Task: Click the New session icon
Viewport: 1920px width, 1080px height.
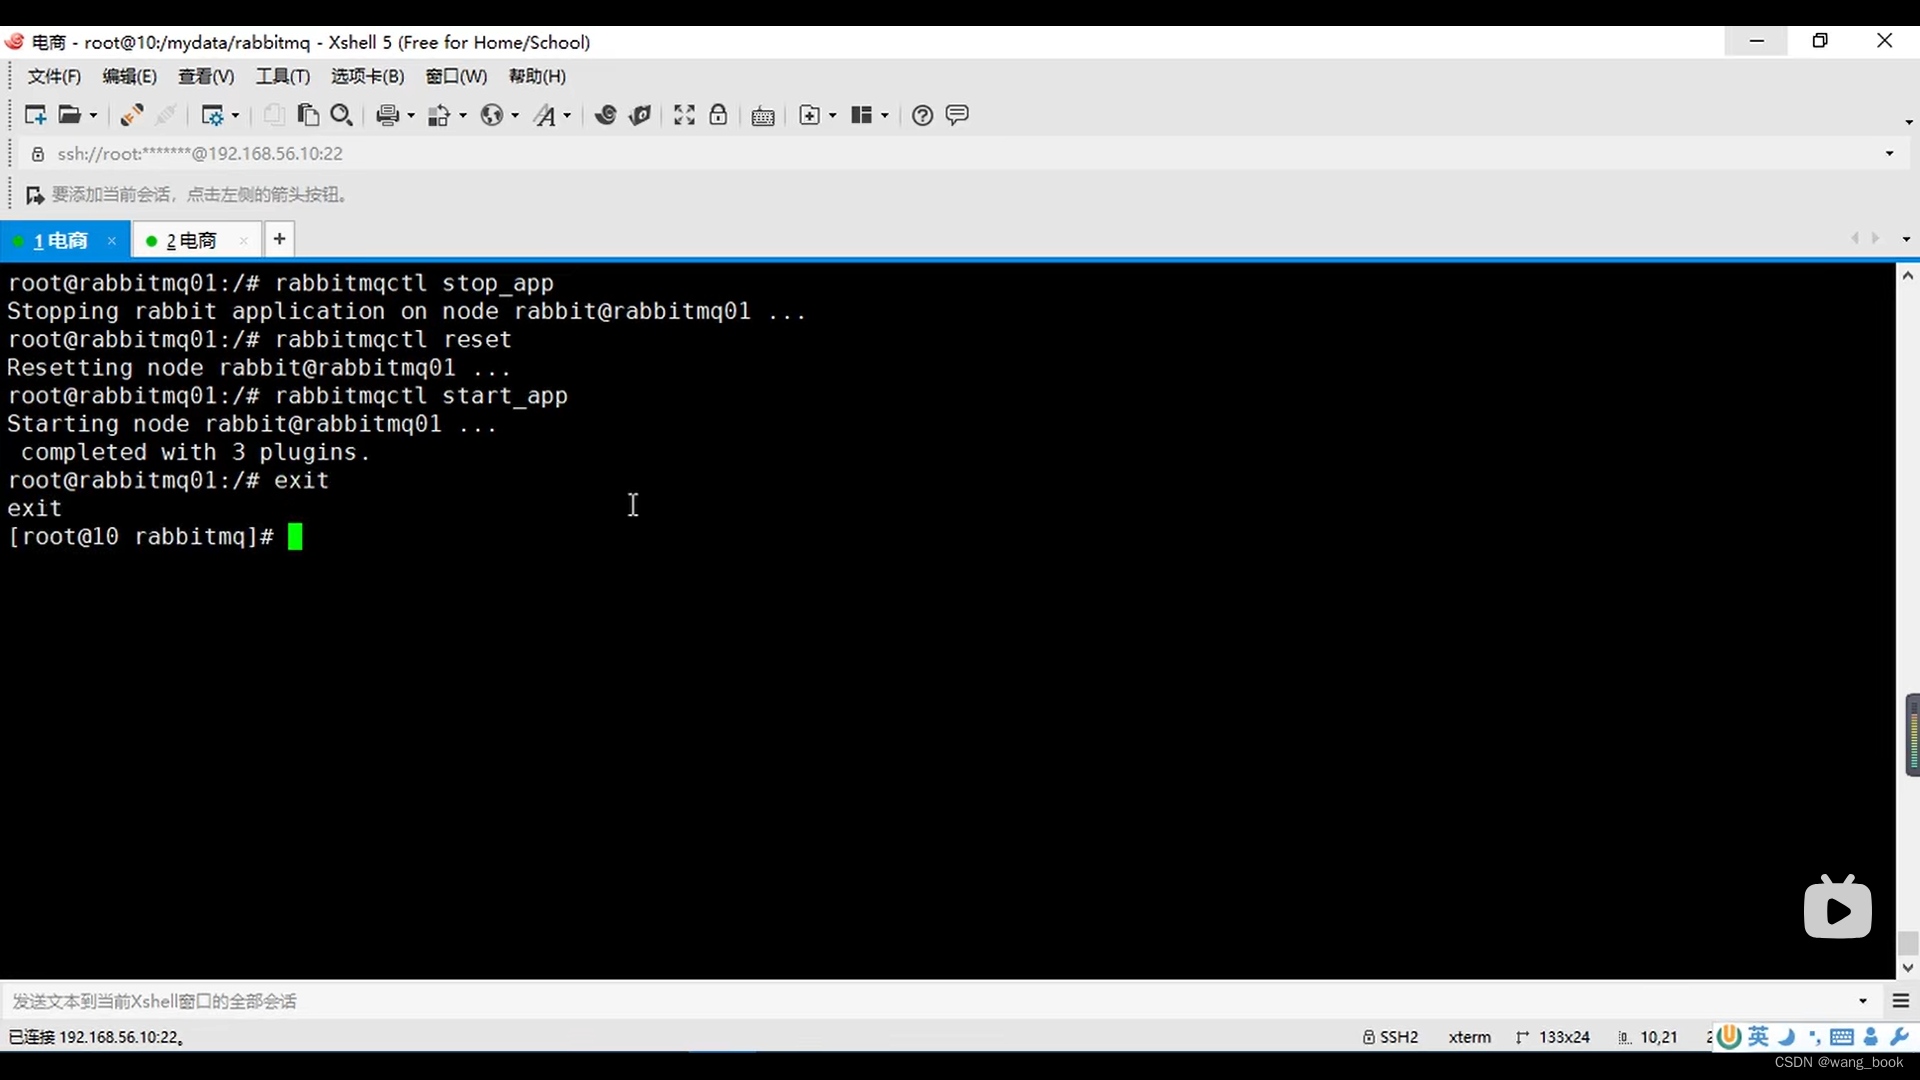Action: [35, 115]
